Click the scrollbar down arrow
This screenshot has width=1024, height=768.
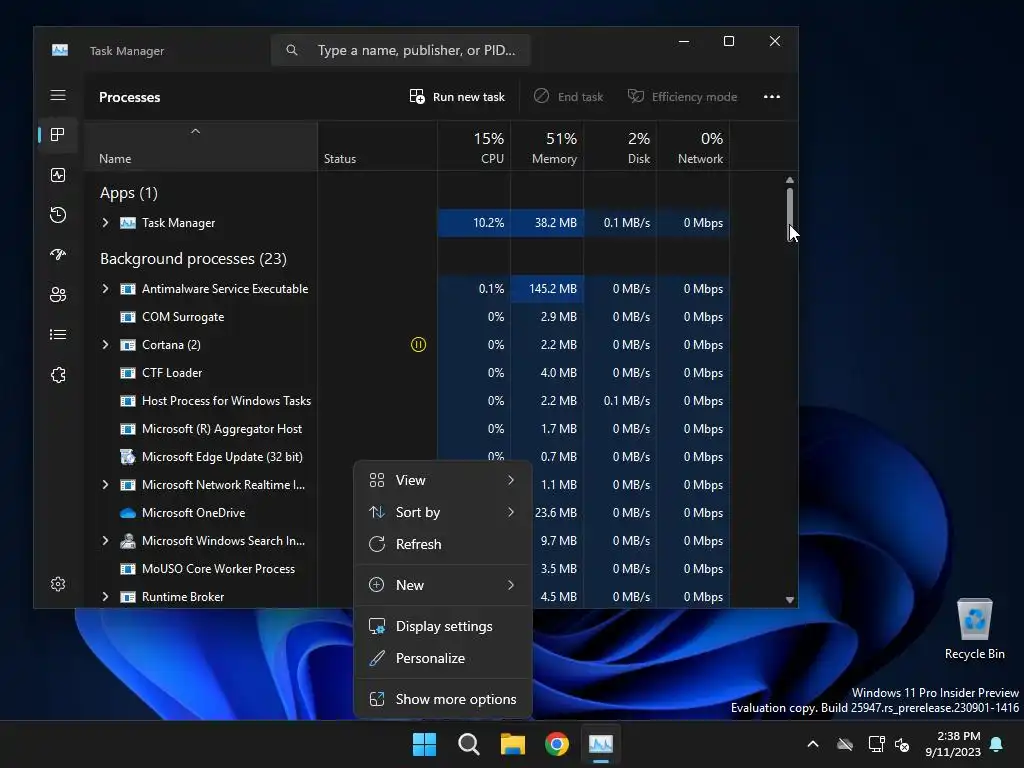coord(790,600)
